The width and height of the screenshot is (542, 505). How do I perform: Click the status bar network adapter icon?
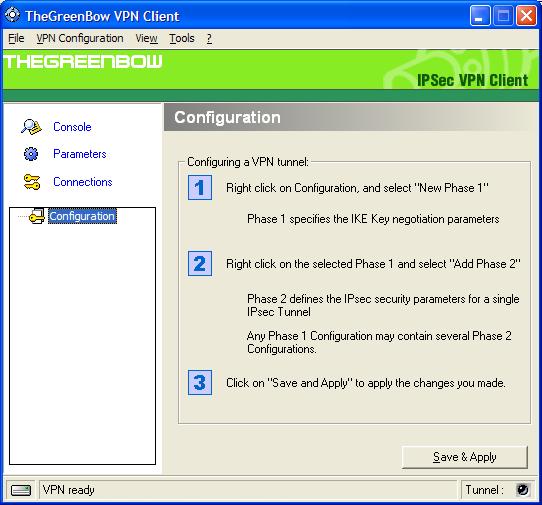pos(21,490)
